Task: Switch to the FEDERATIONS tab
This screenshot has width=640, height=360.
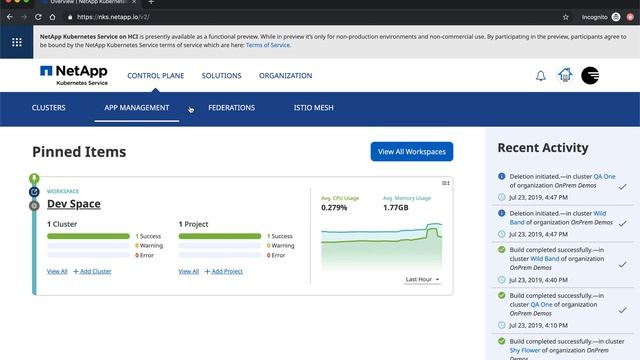Action: point(231,108)
